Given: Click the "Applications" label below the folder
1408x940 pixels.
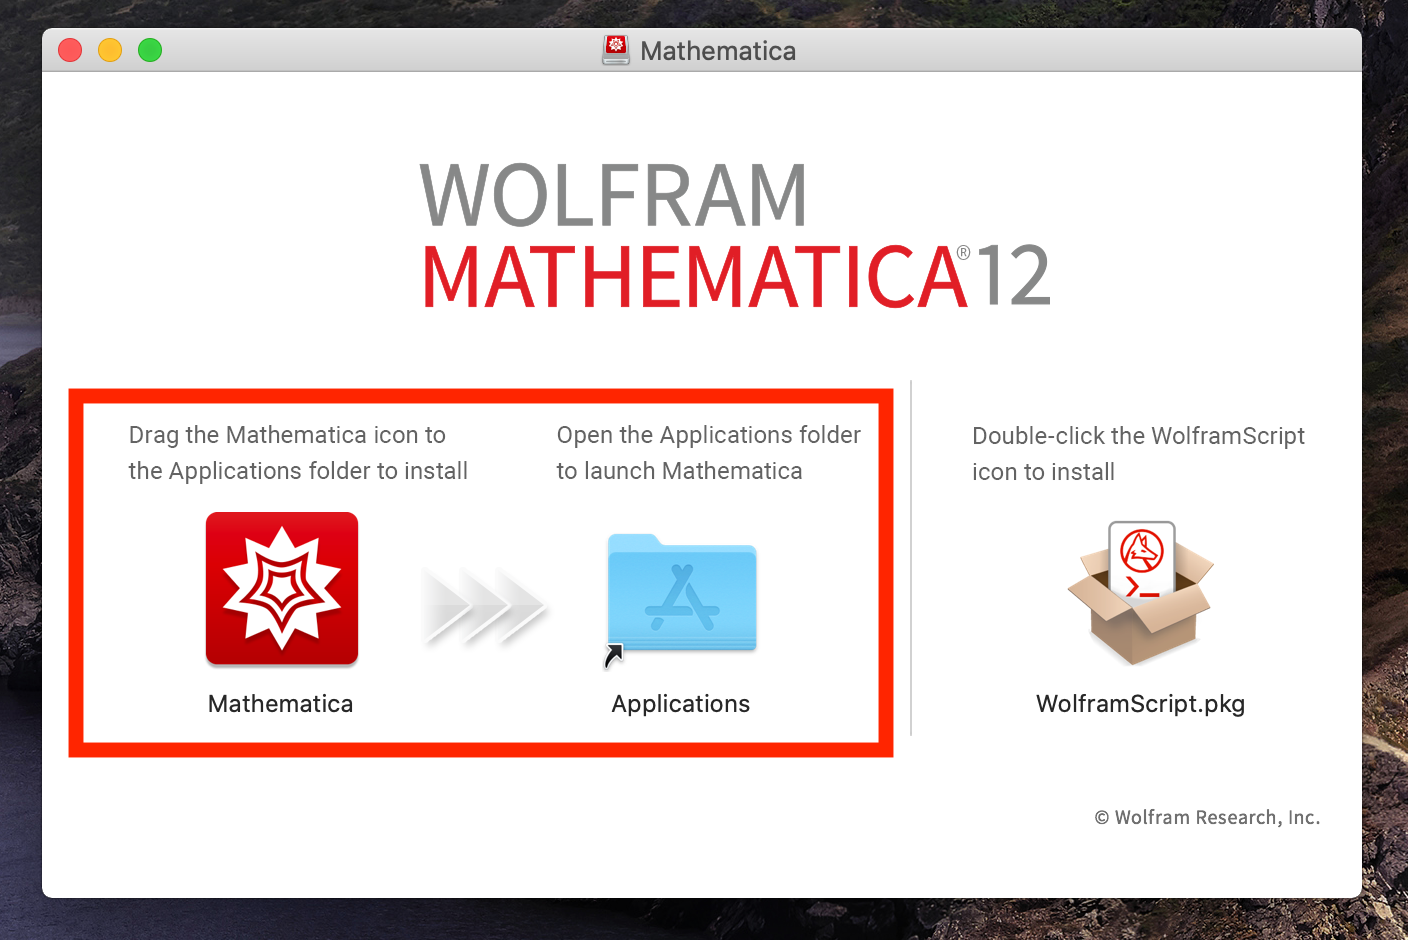Looking at the screenshot, I should pyautogui.click(x=681, y=704).
